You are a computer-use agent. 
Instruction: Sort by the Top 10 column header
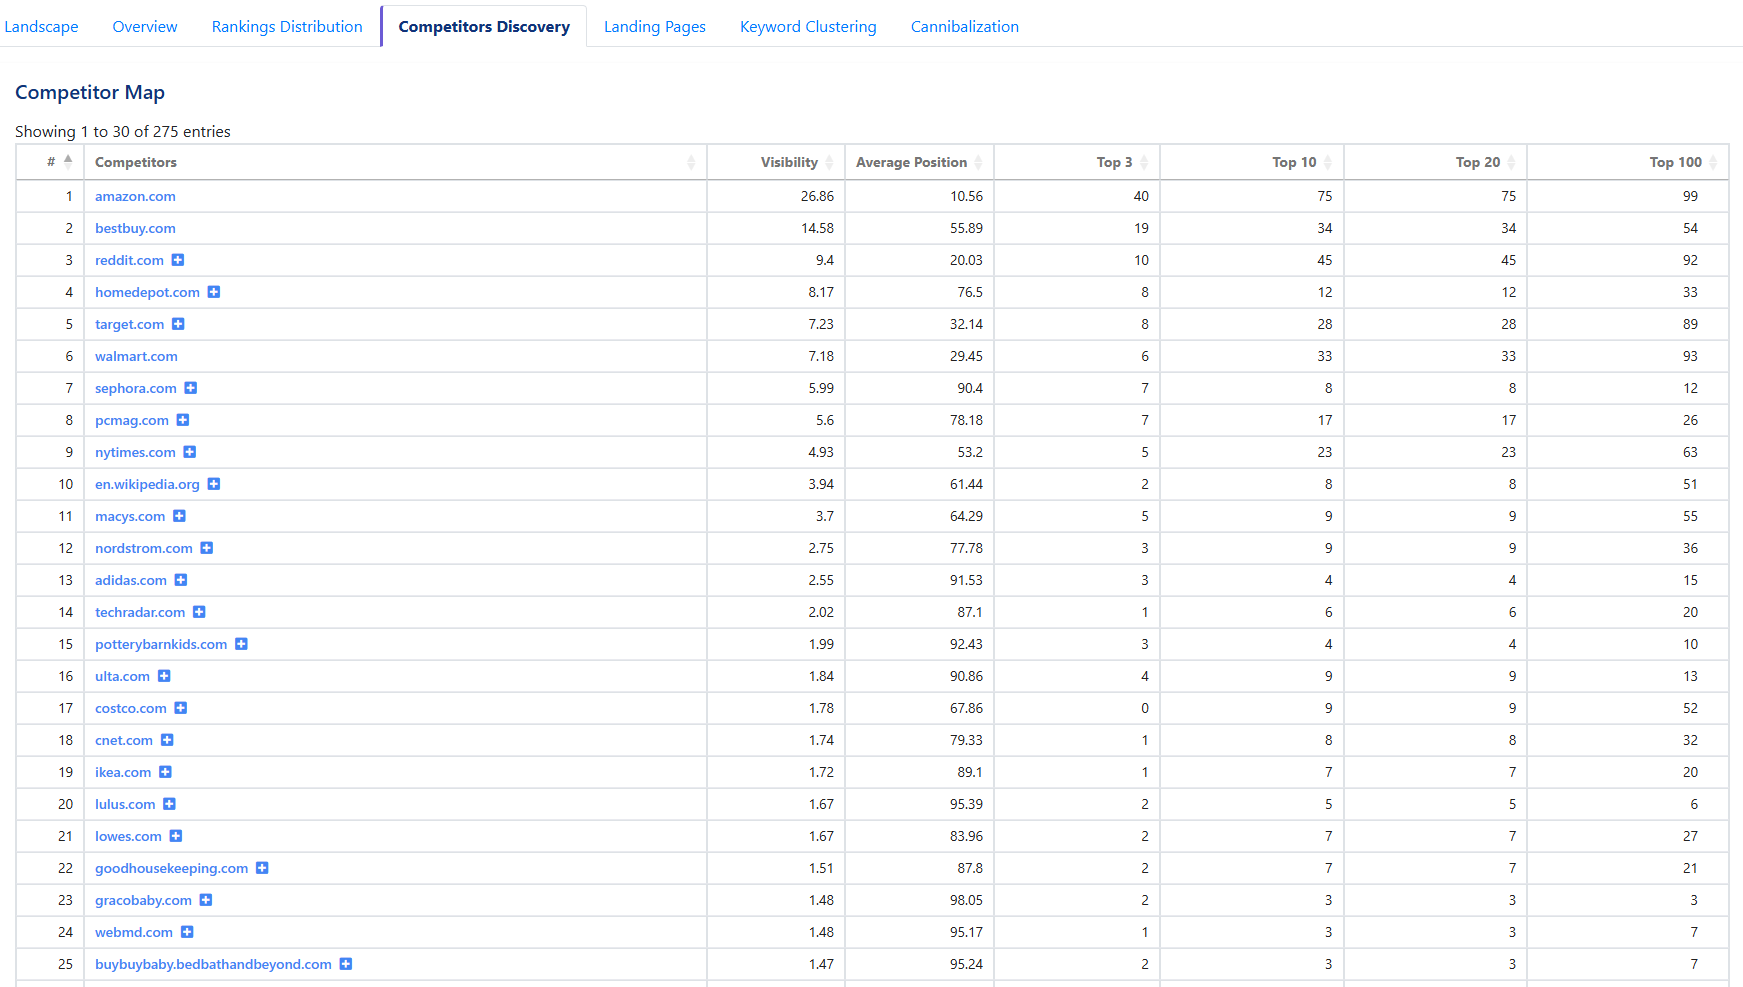coord(1252,162)
